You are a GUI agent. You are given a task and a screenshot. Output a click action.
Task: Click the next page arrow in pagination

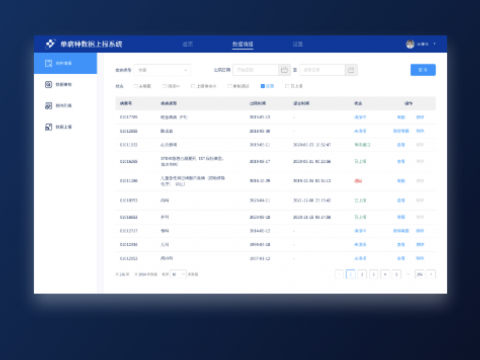pos(431,274)
